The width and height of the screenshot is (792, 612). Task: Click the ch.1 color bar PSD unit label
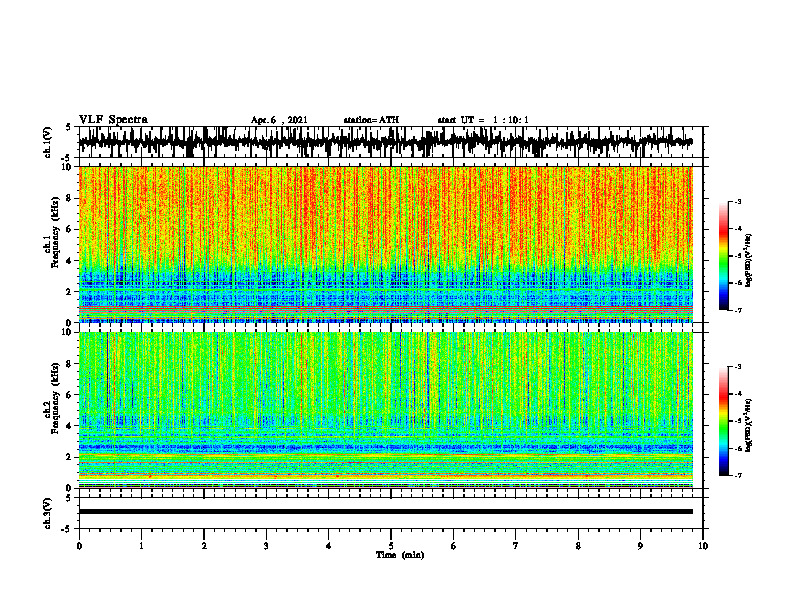[x=748, y=261]
